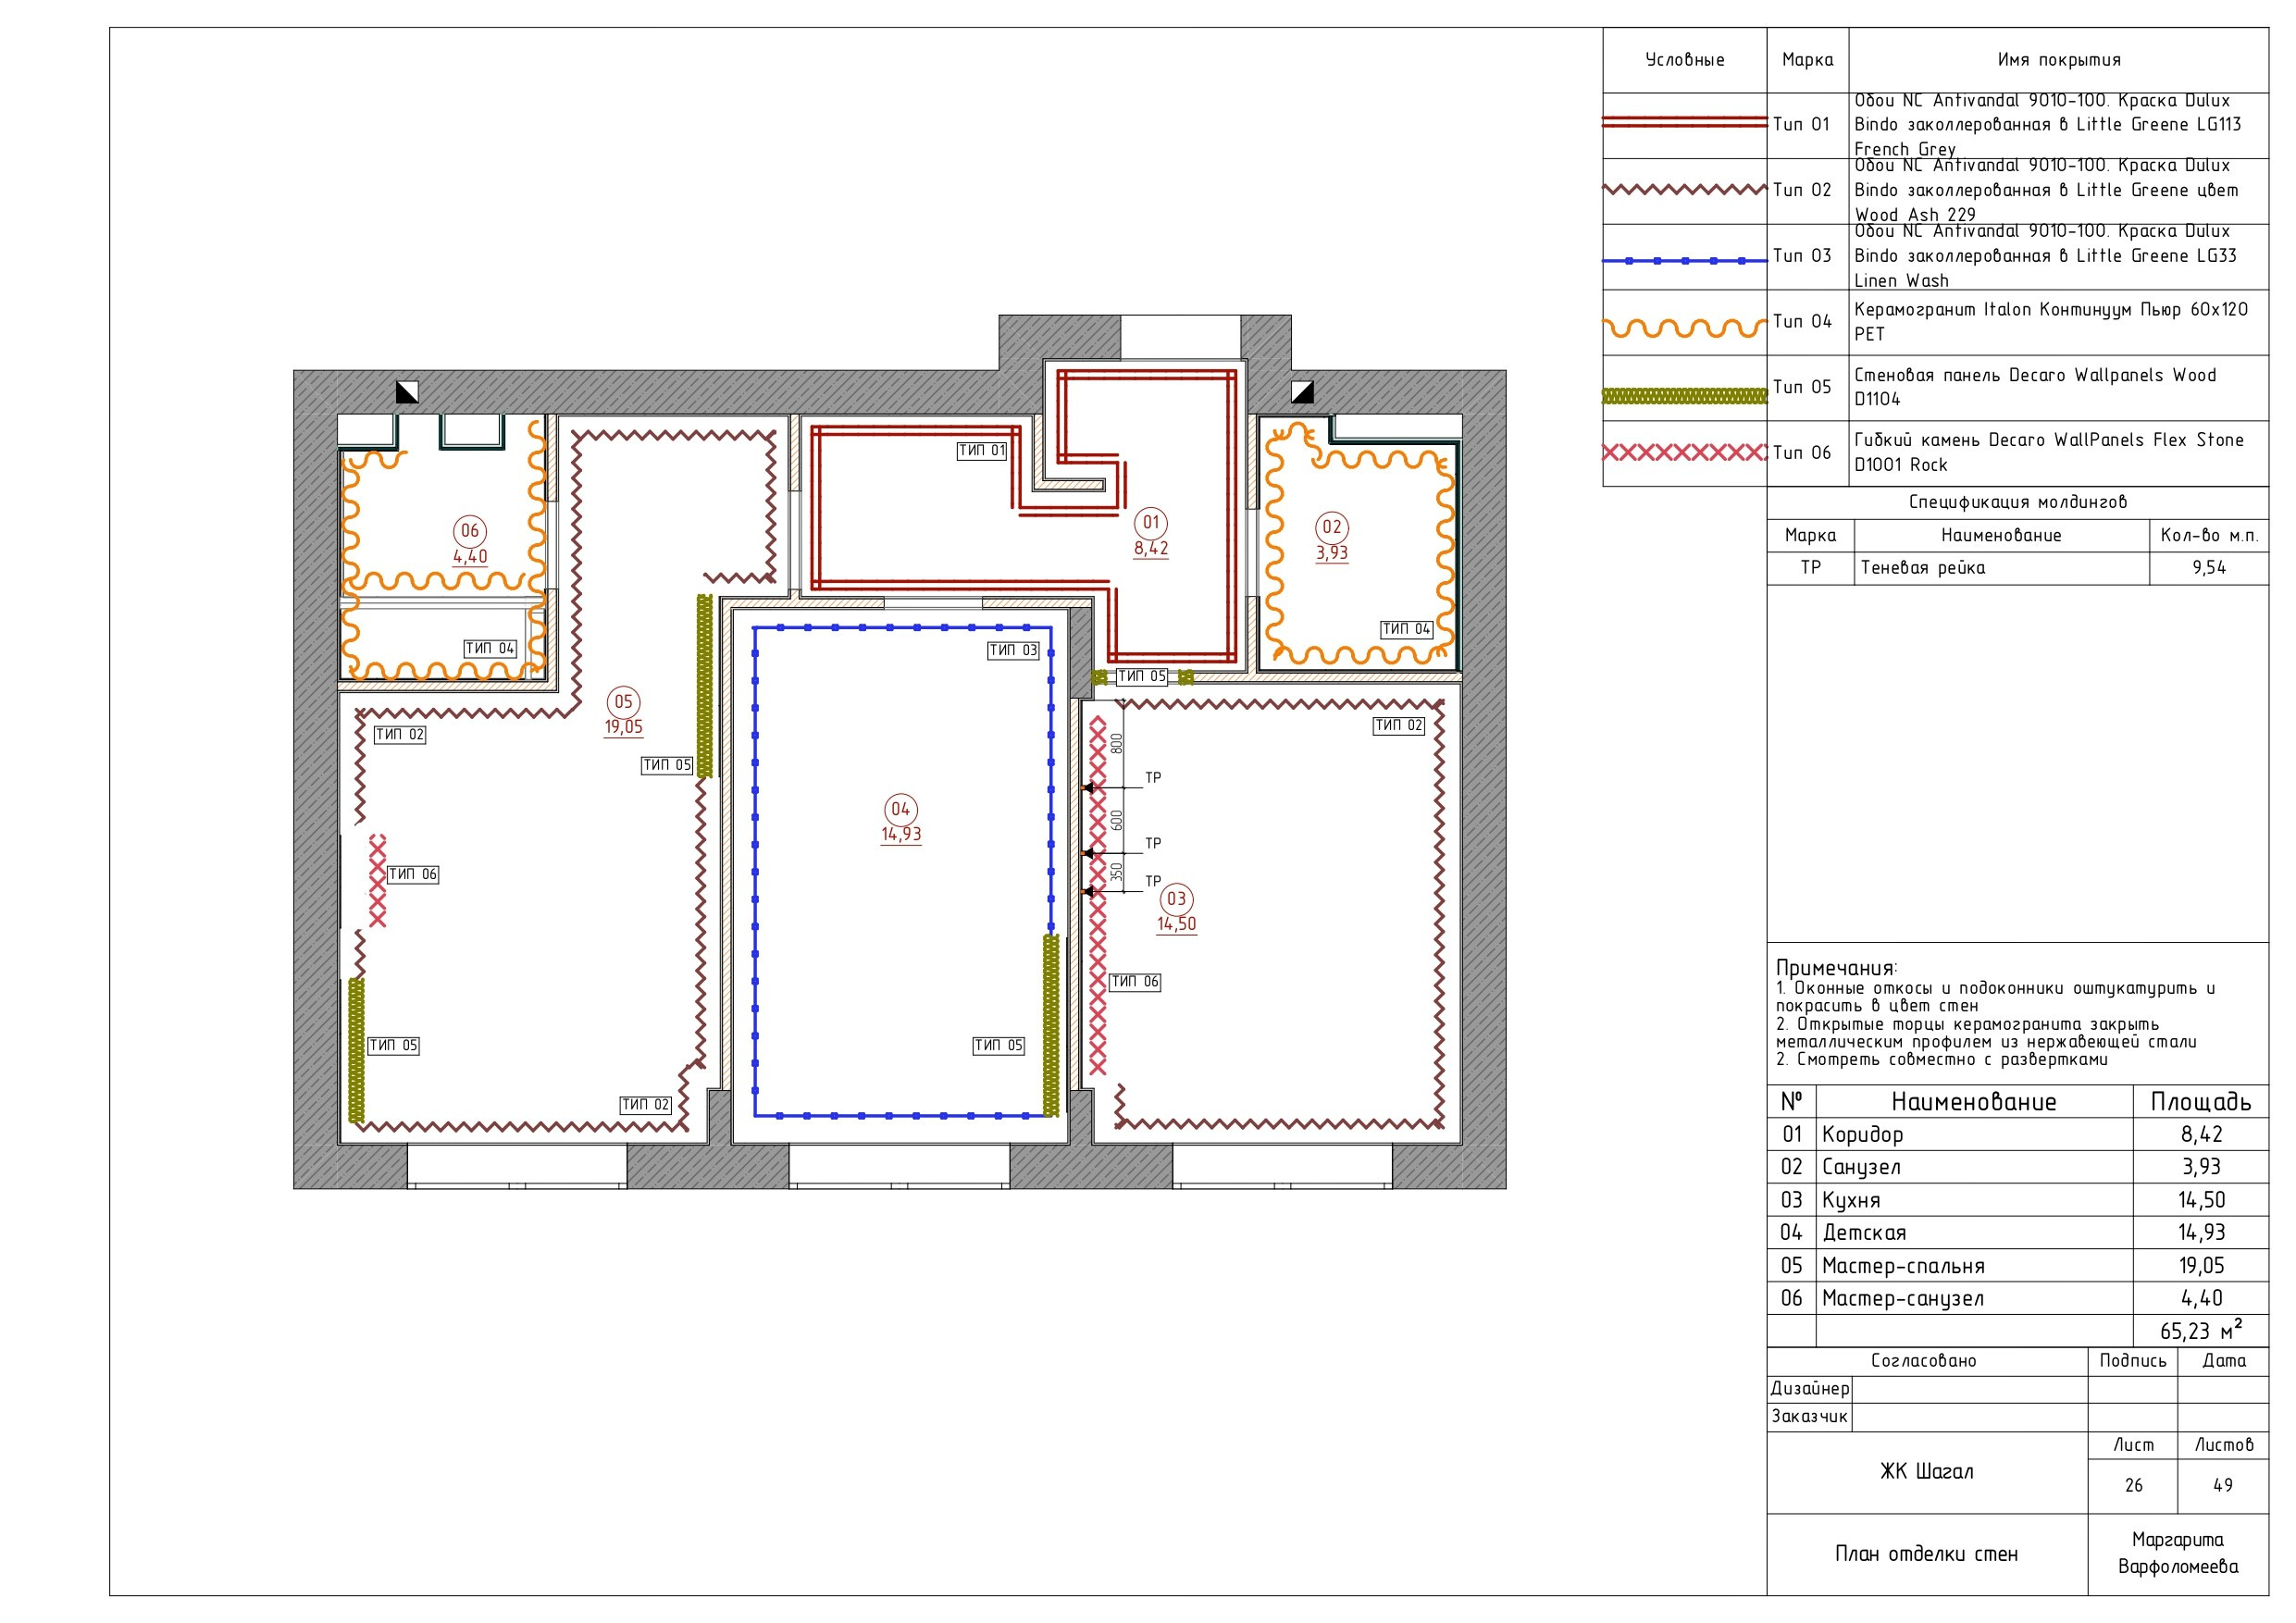Click the Заказчик signature field
2296x1623 pixels.
click(x=1969, y=1417)
